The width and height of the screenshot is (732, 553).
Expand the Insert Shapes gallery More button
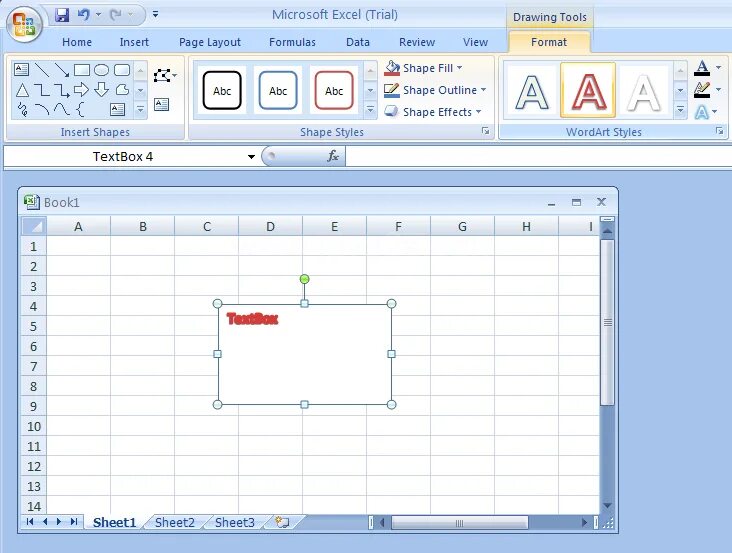point(141,110)
